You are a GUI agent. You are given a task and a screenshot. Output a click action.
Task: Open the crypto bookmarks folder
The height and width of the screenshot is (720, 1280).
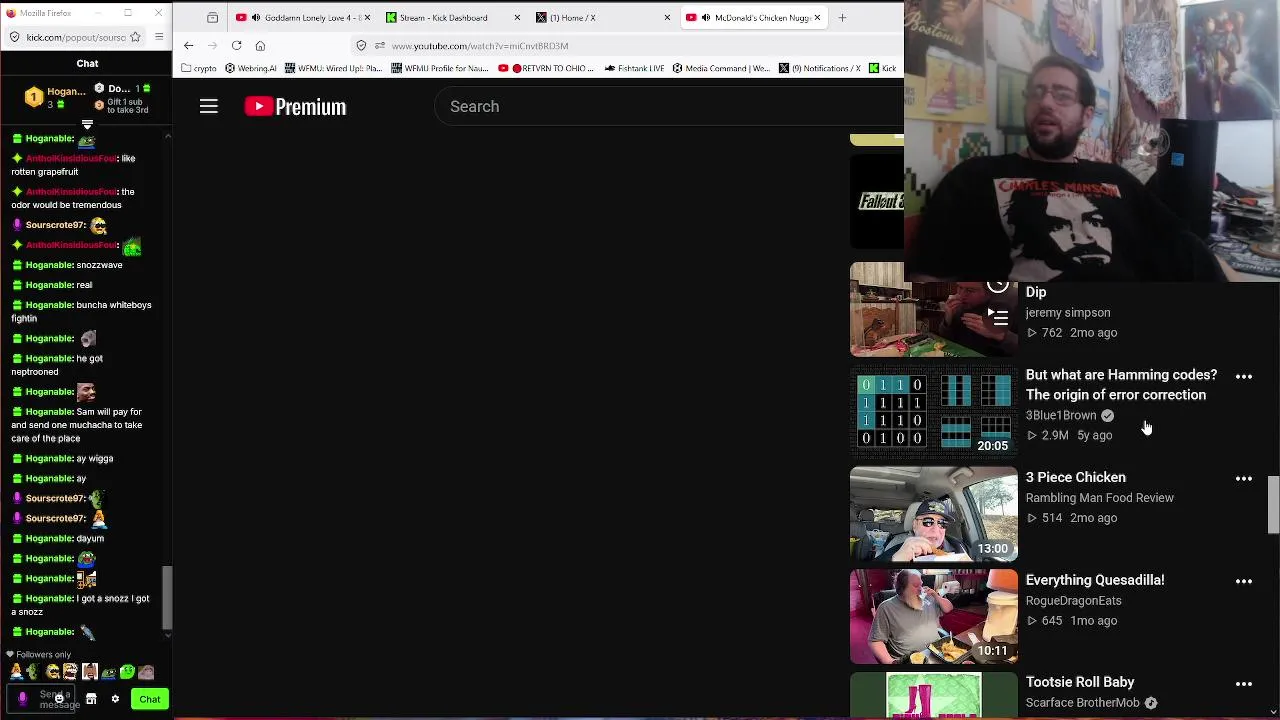point(199,68)
